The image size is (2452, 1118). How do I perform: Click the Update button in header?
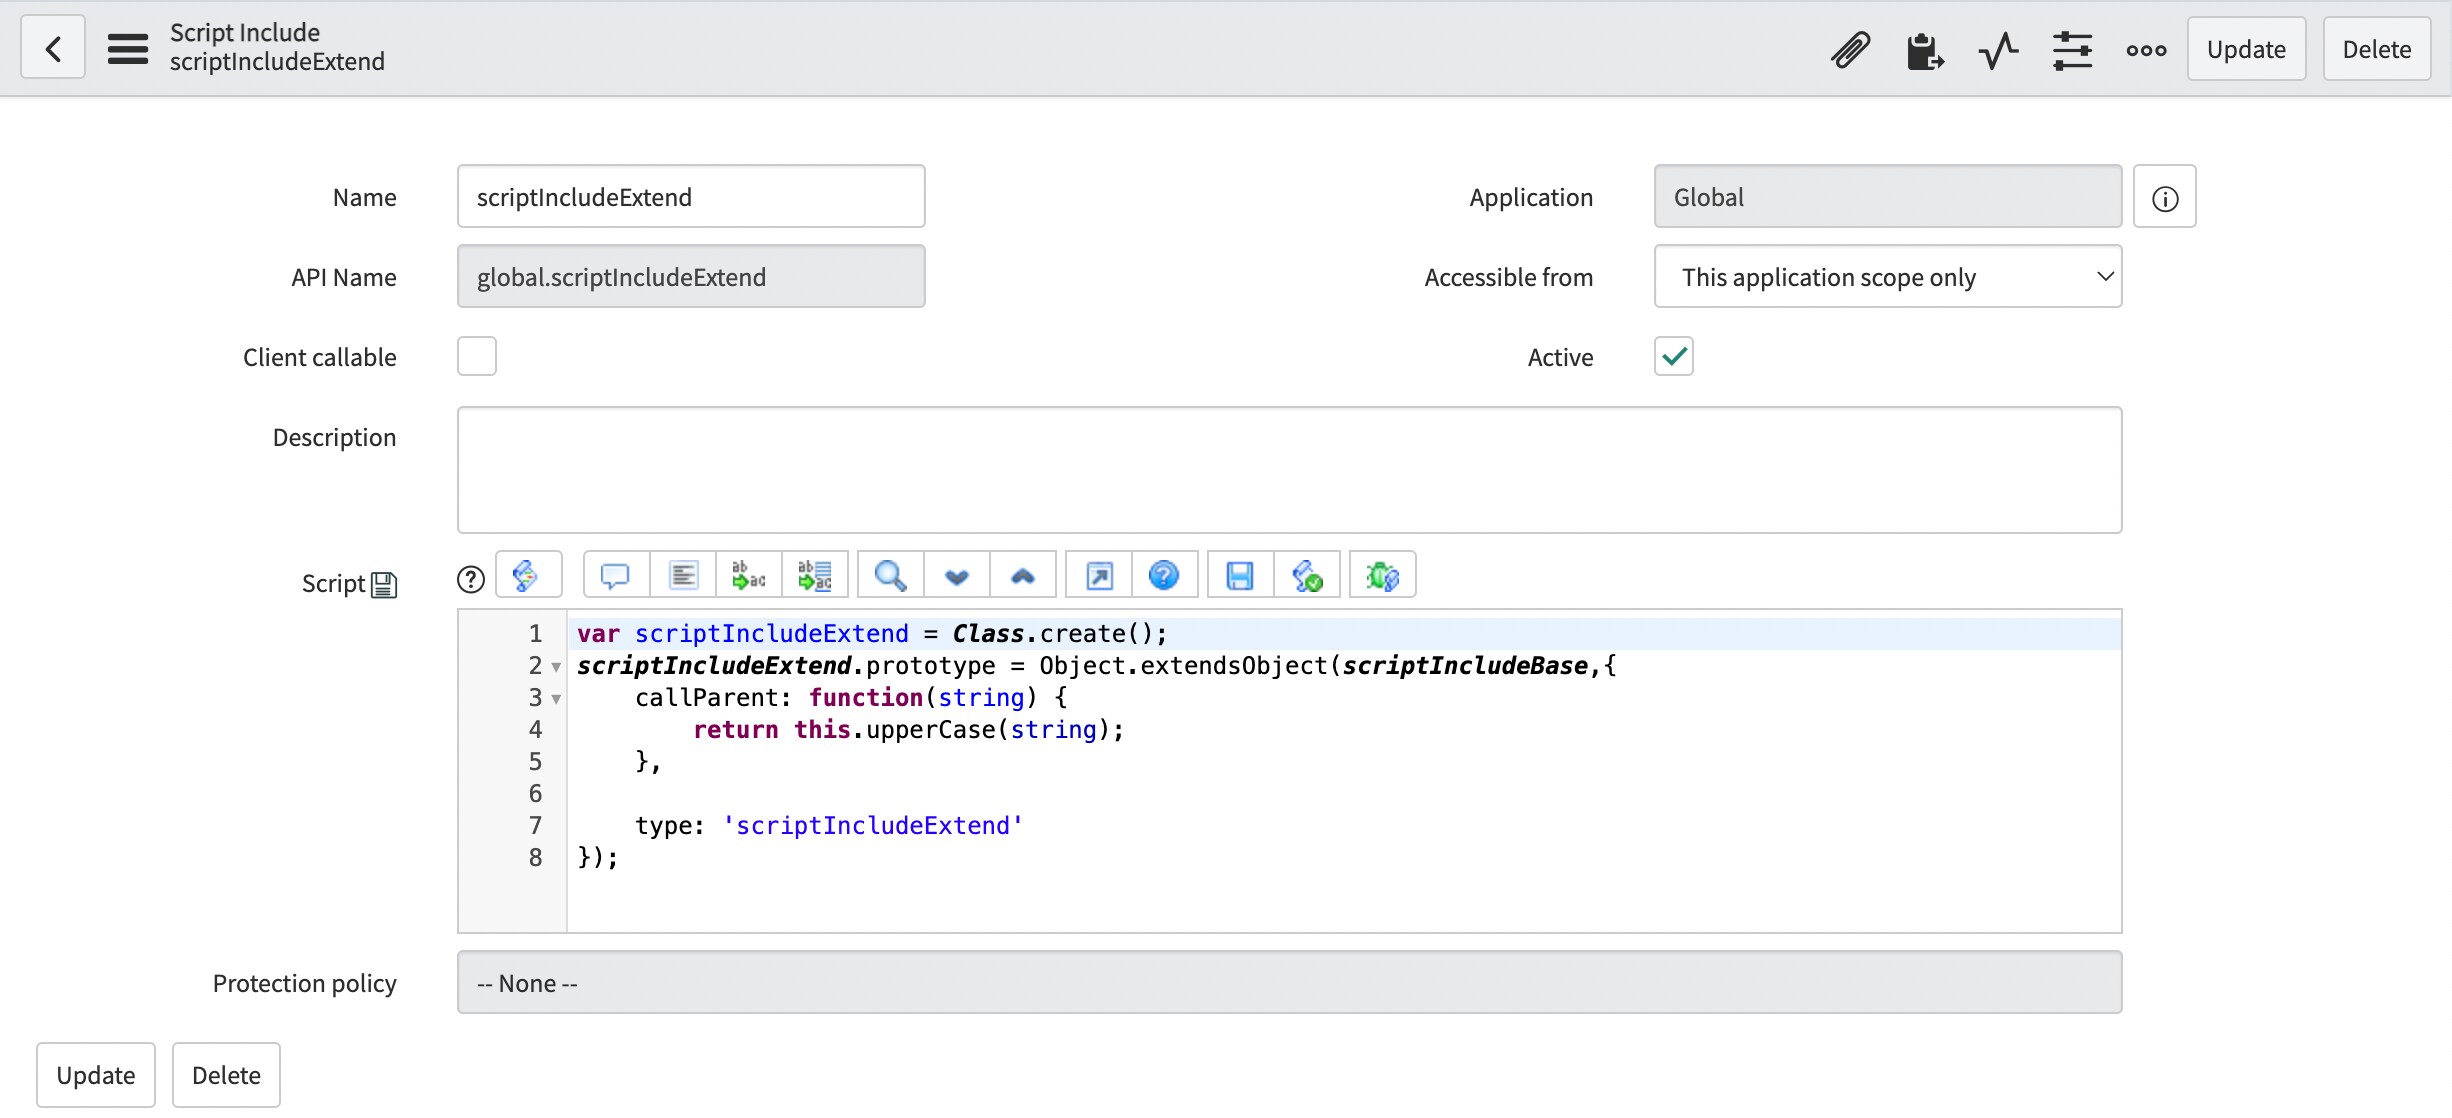click(2246, 49)
